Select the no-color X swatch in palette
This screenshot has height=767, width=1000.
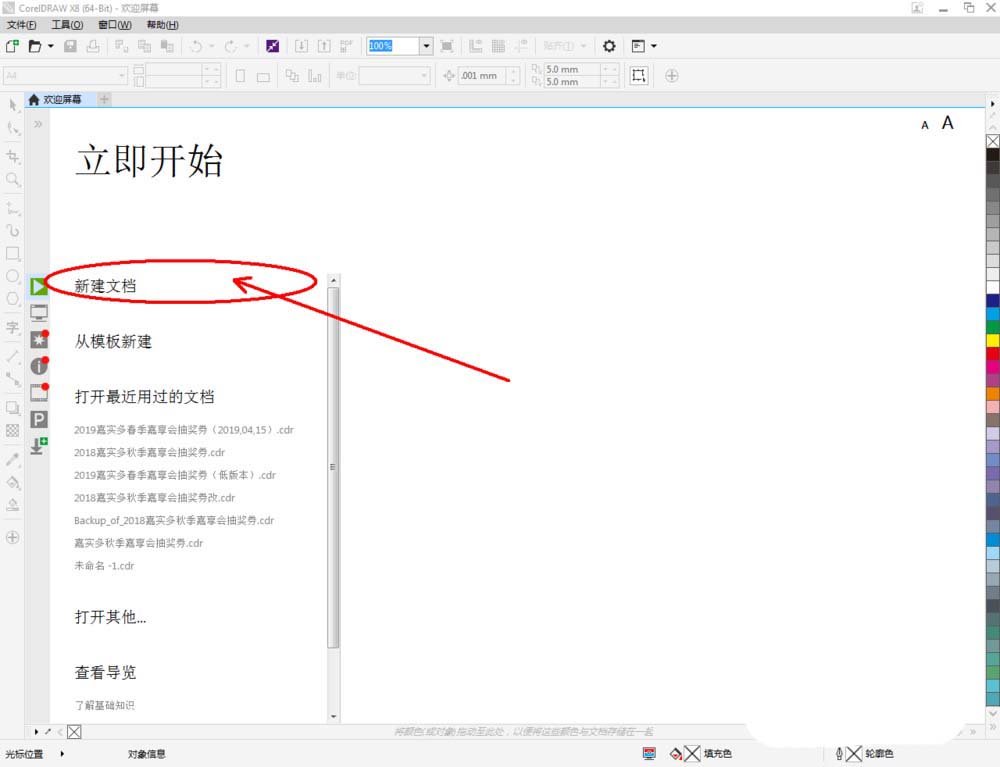(x=992, y=141)
